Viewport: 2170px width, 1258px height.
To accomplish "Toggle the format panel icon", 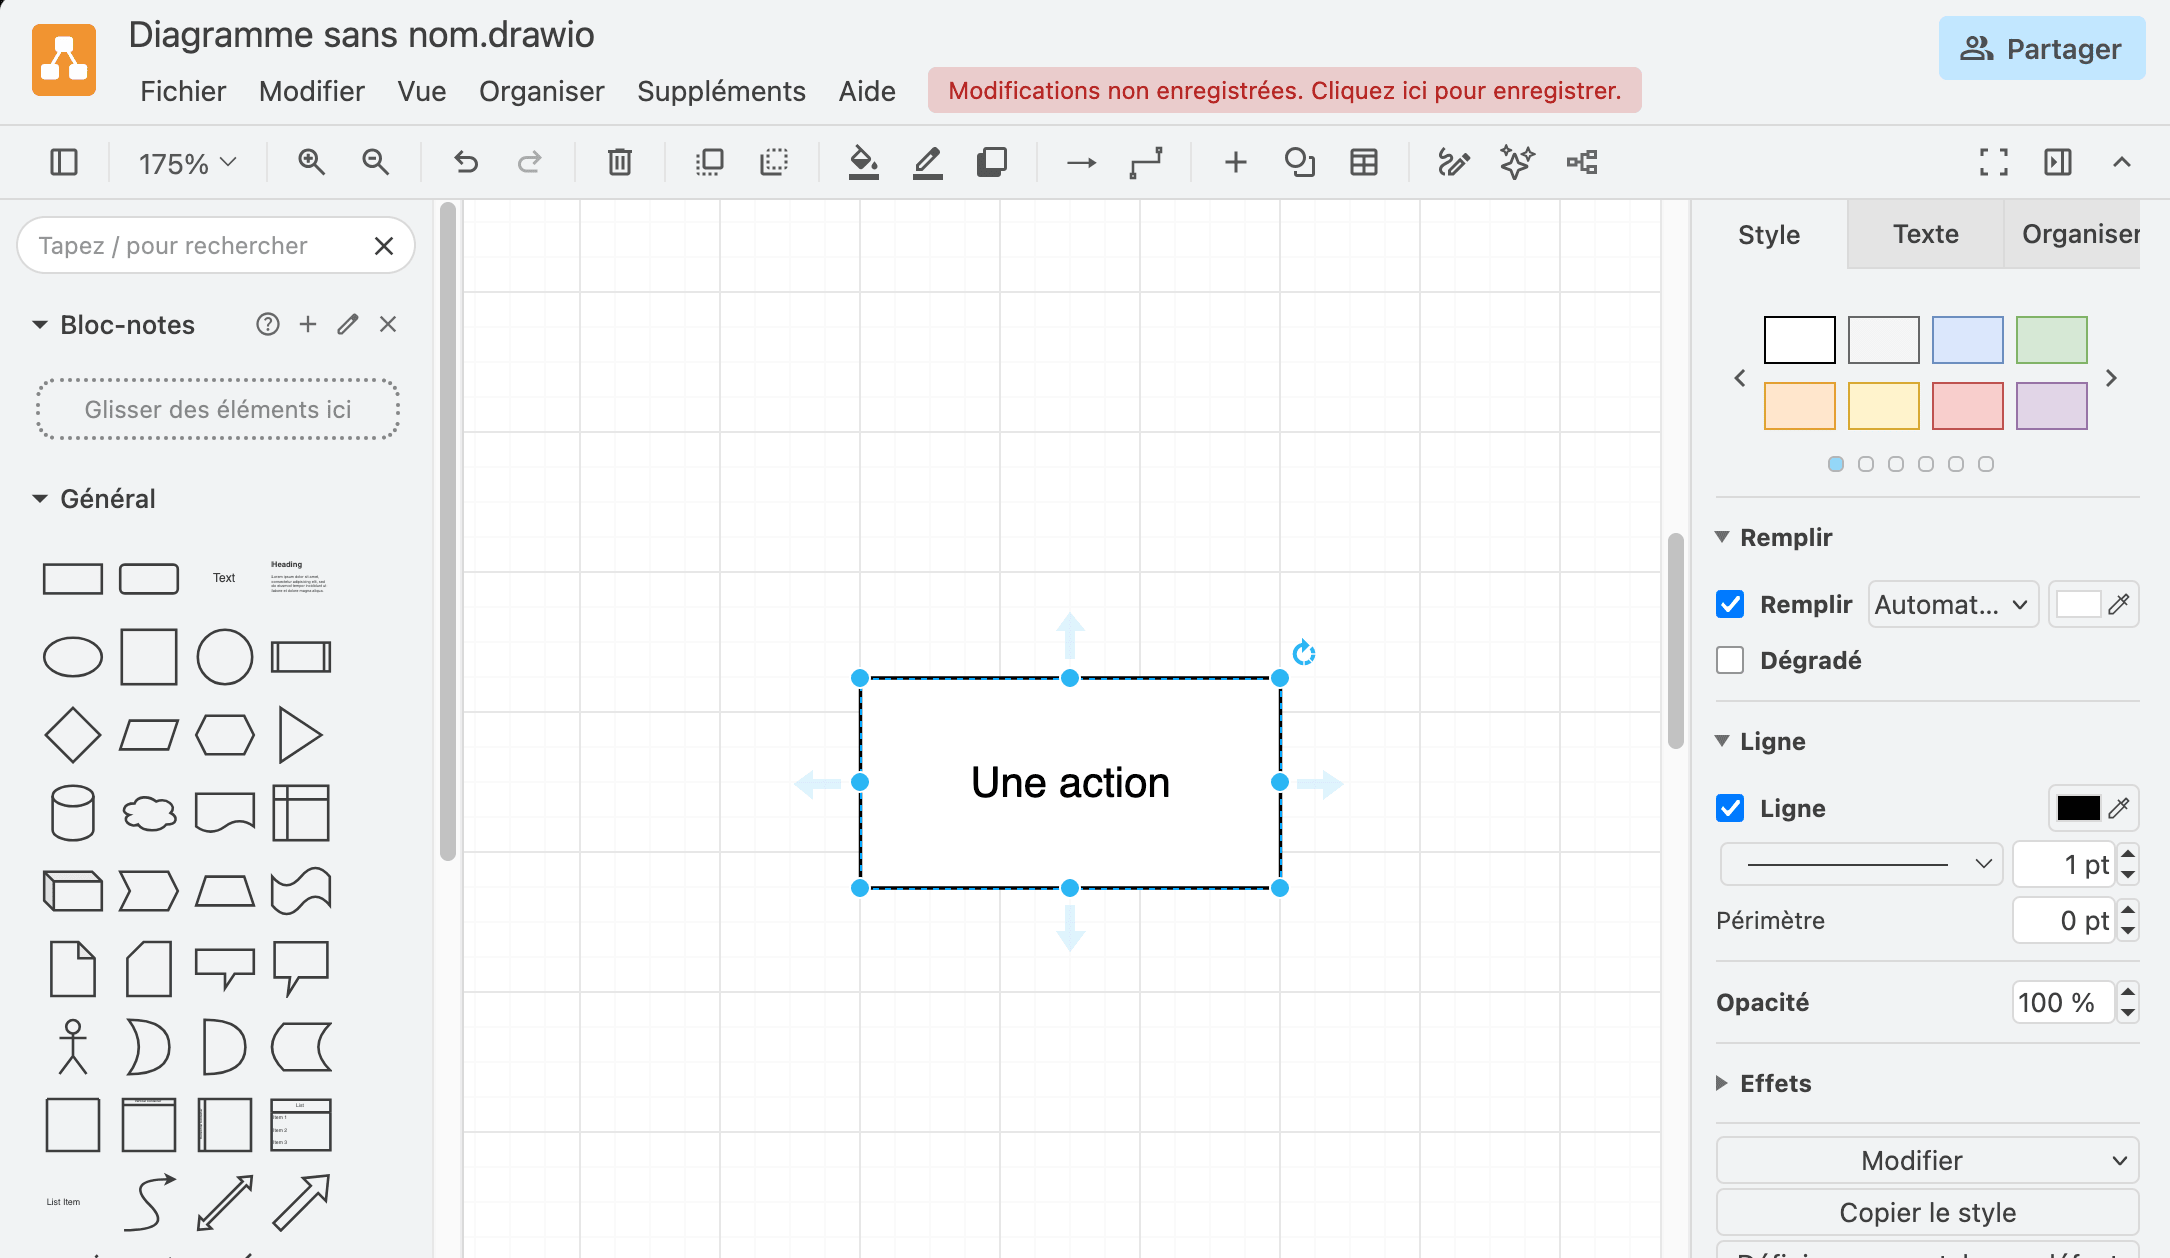I will coord(2058,162).
